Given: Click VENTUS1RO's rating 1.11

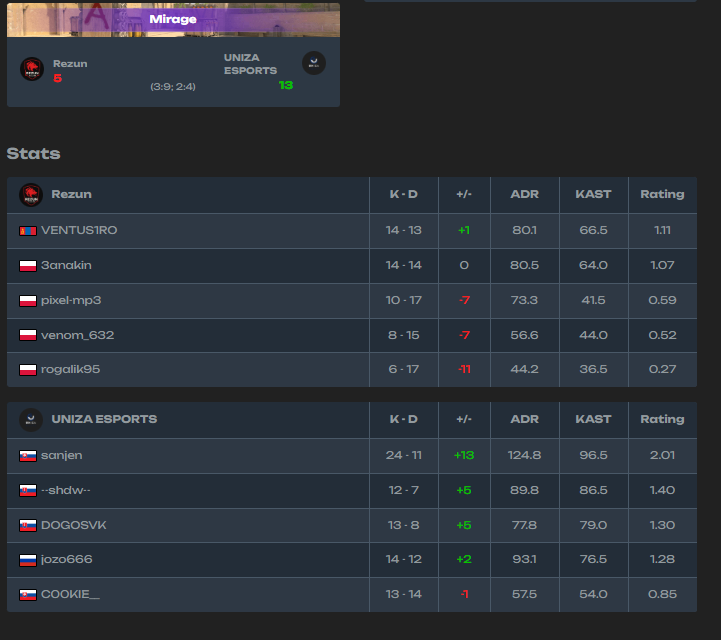Looking at the screenshot, I should (662, 230).
